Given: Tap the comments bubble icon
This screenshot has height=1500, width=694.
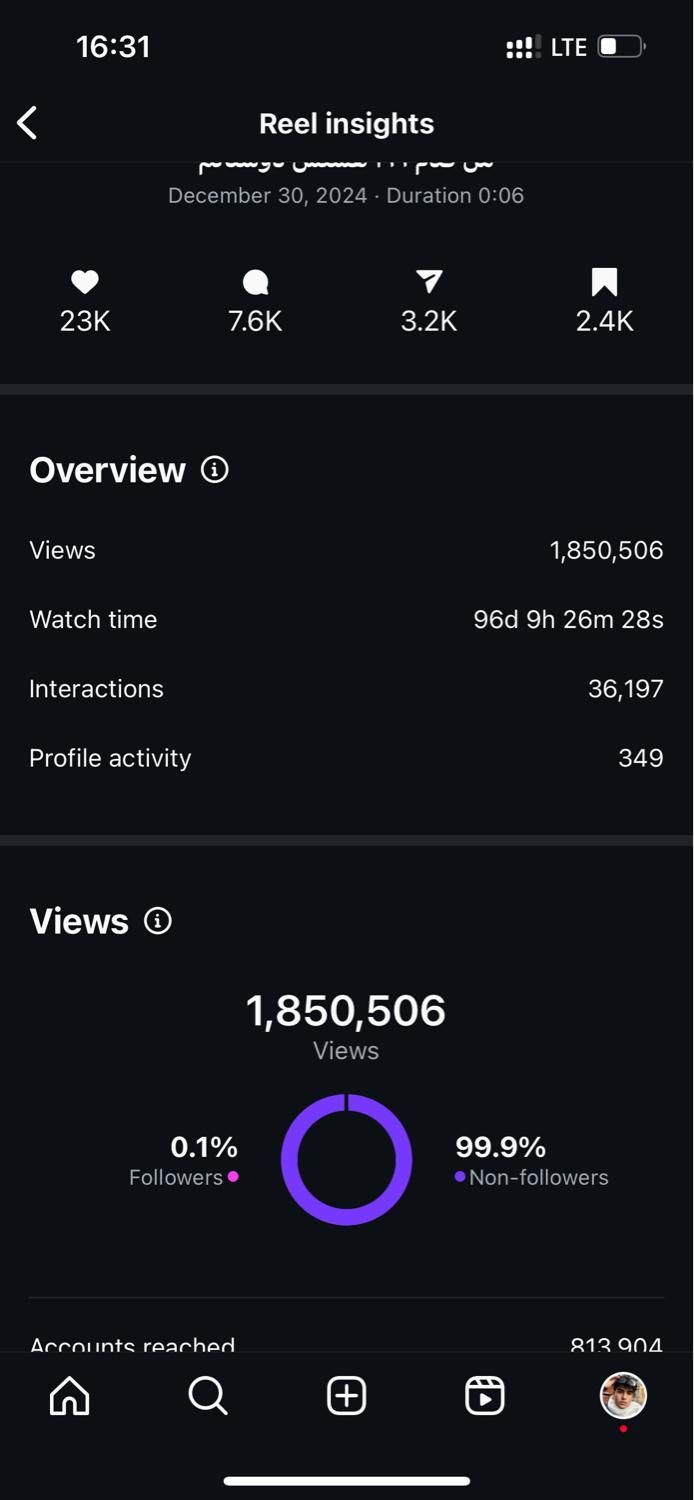Looking at the screenshot, I should 255,283.
